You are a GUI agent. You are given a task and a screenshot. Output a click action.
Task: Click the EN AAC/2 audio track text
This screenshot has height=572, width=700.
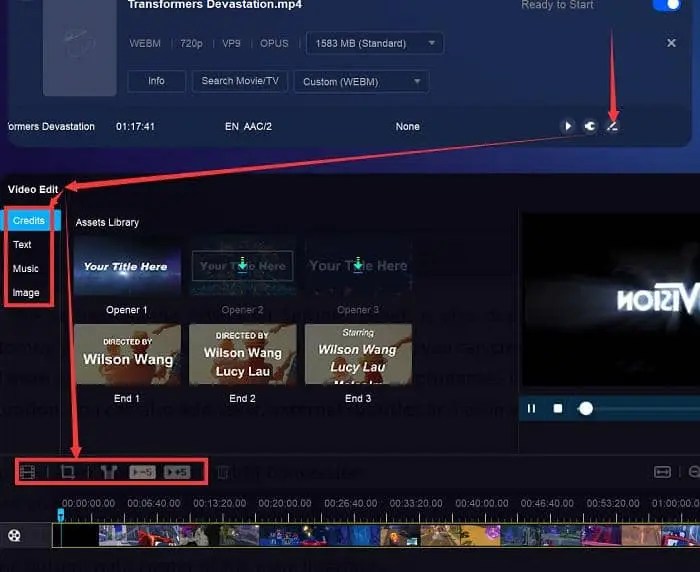[x=248, y=126]
